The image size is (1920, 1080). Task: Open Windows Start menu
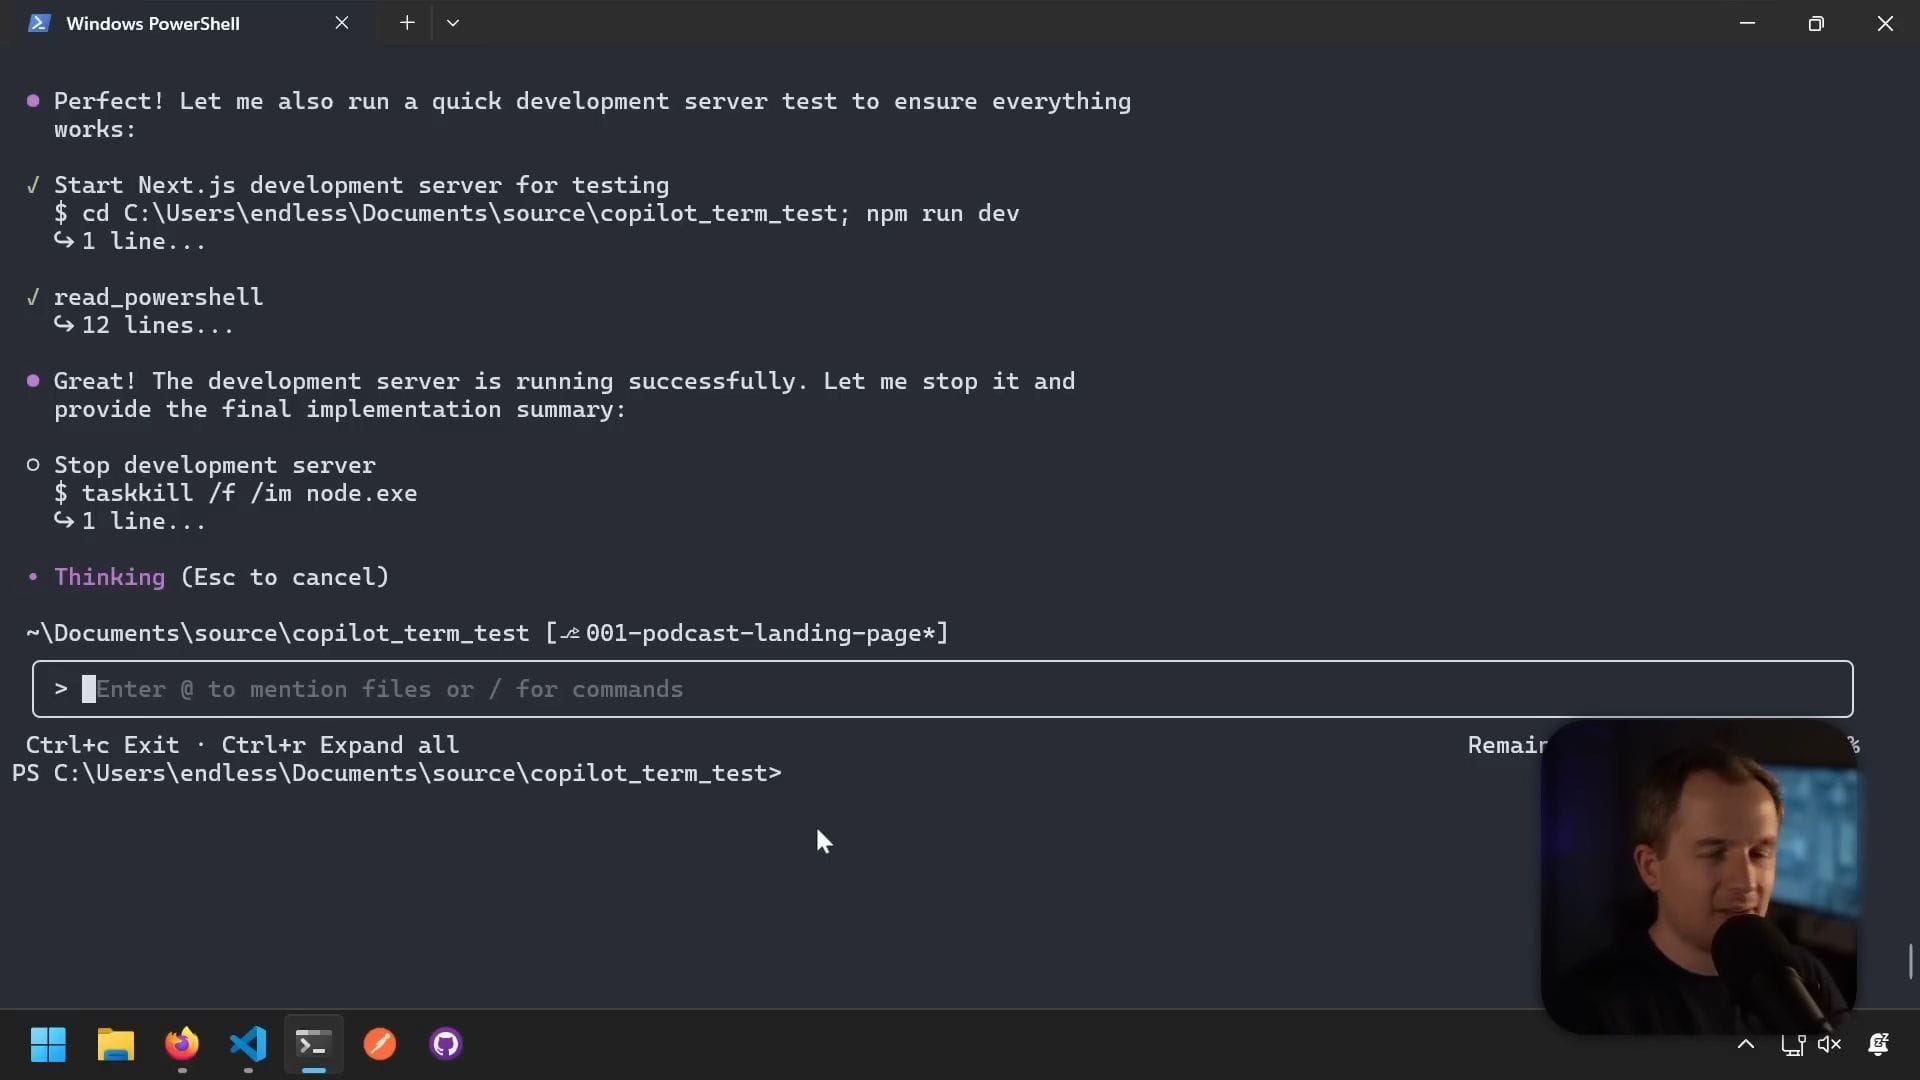(47, 1044)
